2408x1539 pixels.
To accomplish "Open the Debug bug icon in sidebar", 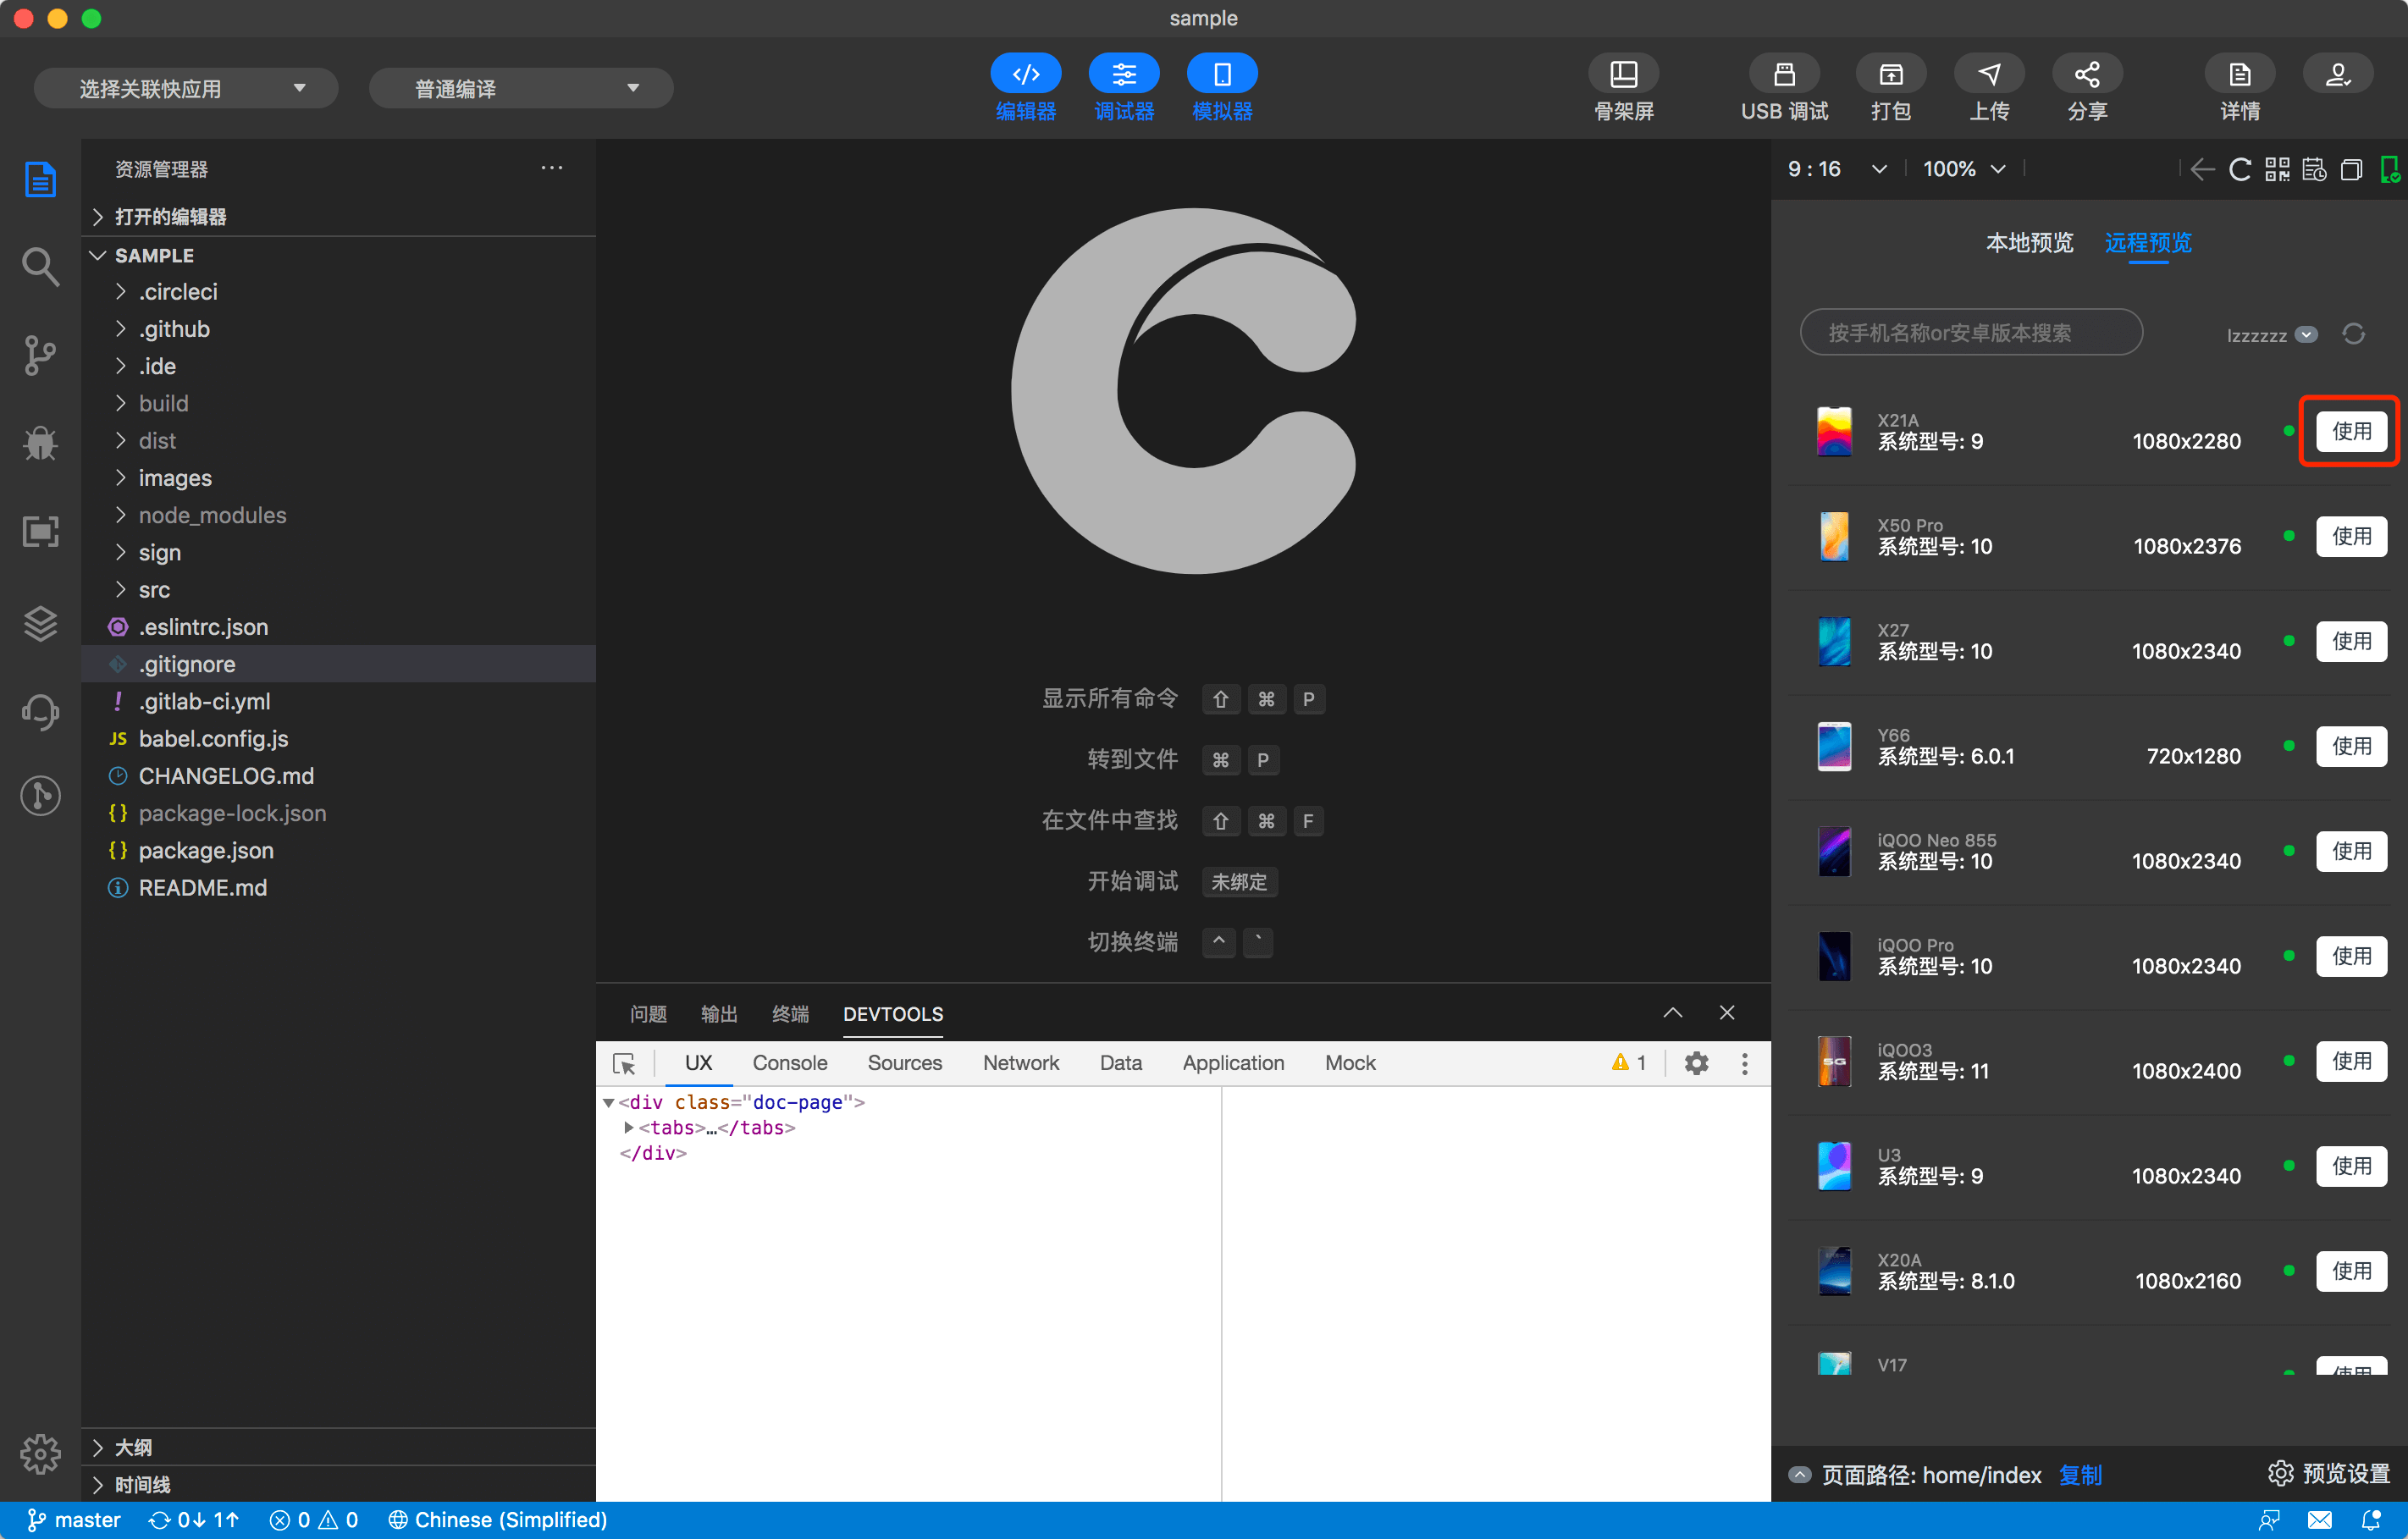I will (x=40, y=443).
